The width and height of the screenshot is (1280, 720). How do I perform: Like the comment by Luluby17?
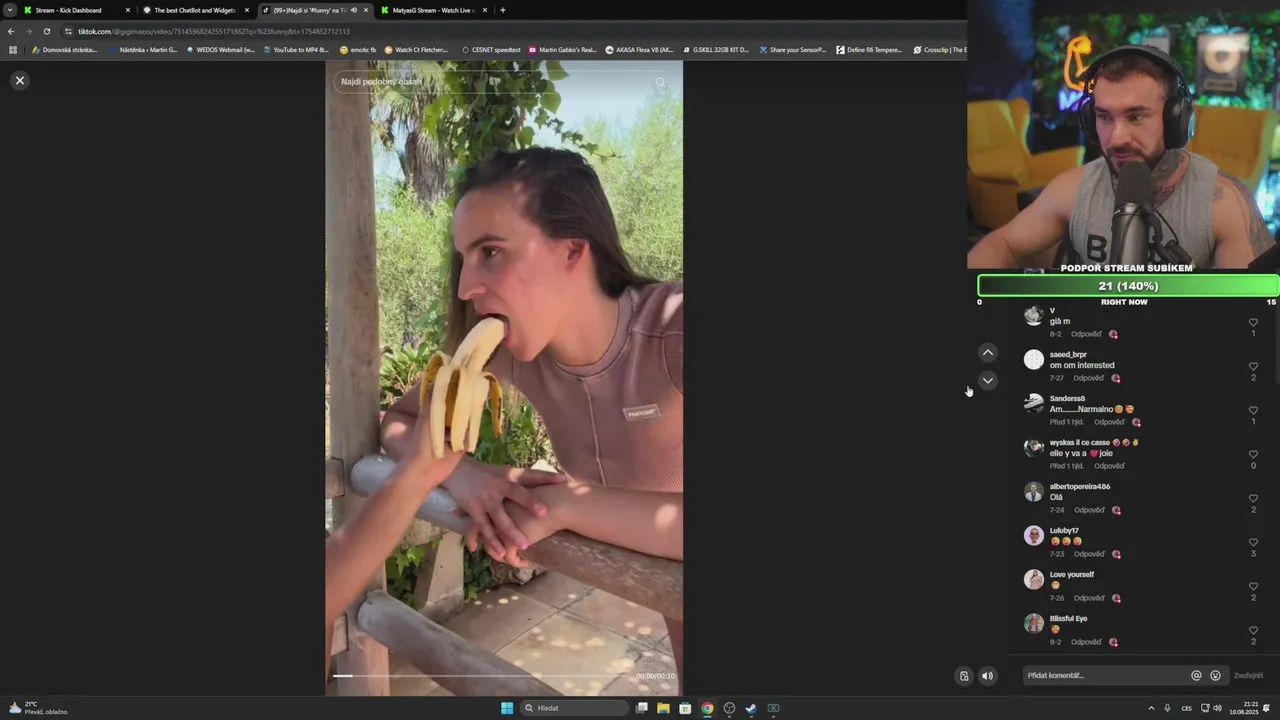tap(1253, 542)
